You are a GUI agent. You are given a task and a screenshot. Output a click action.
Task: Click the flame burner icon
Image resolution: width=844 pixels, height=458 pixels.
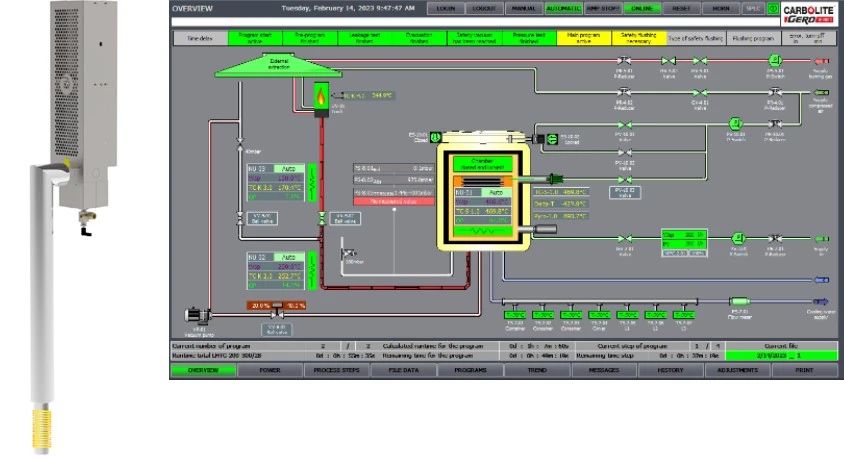click(320, 96)
